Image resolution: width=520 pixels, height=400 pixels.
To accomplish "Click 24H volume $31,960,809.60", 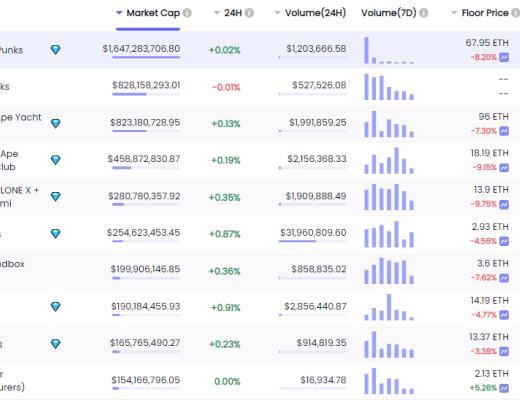I will pos(313,232).
